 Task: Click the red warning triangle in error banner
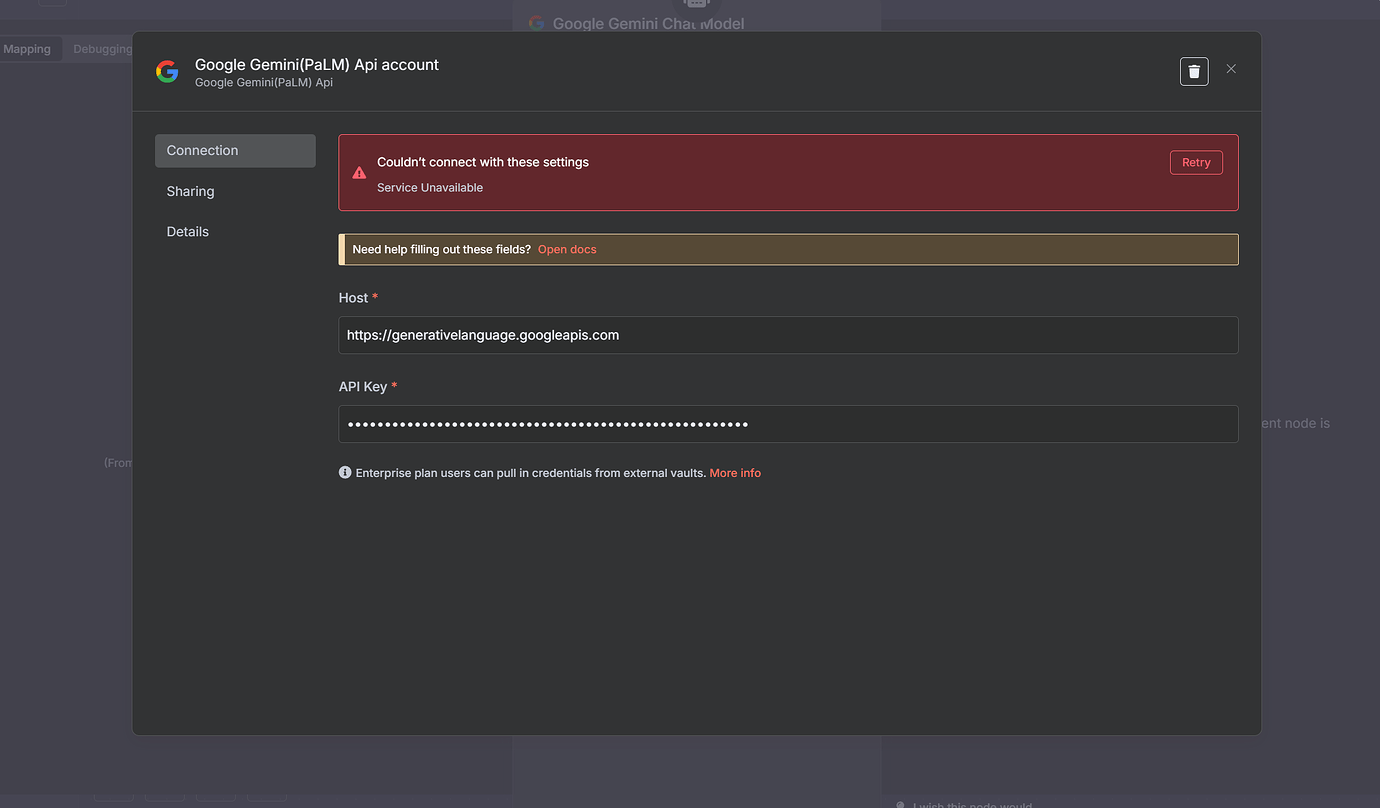[359, 172]
